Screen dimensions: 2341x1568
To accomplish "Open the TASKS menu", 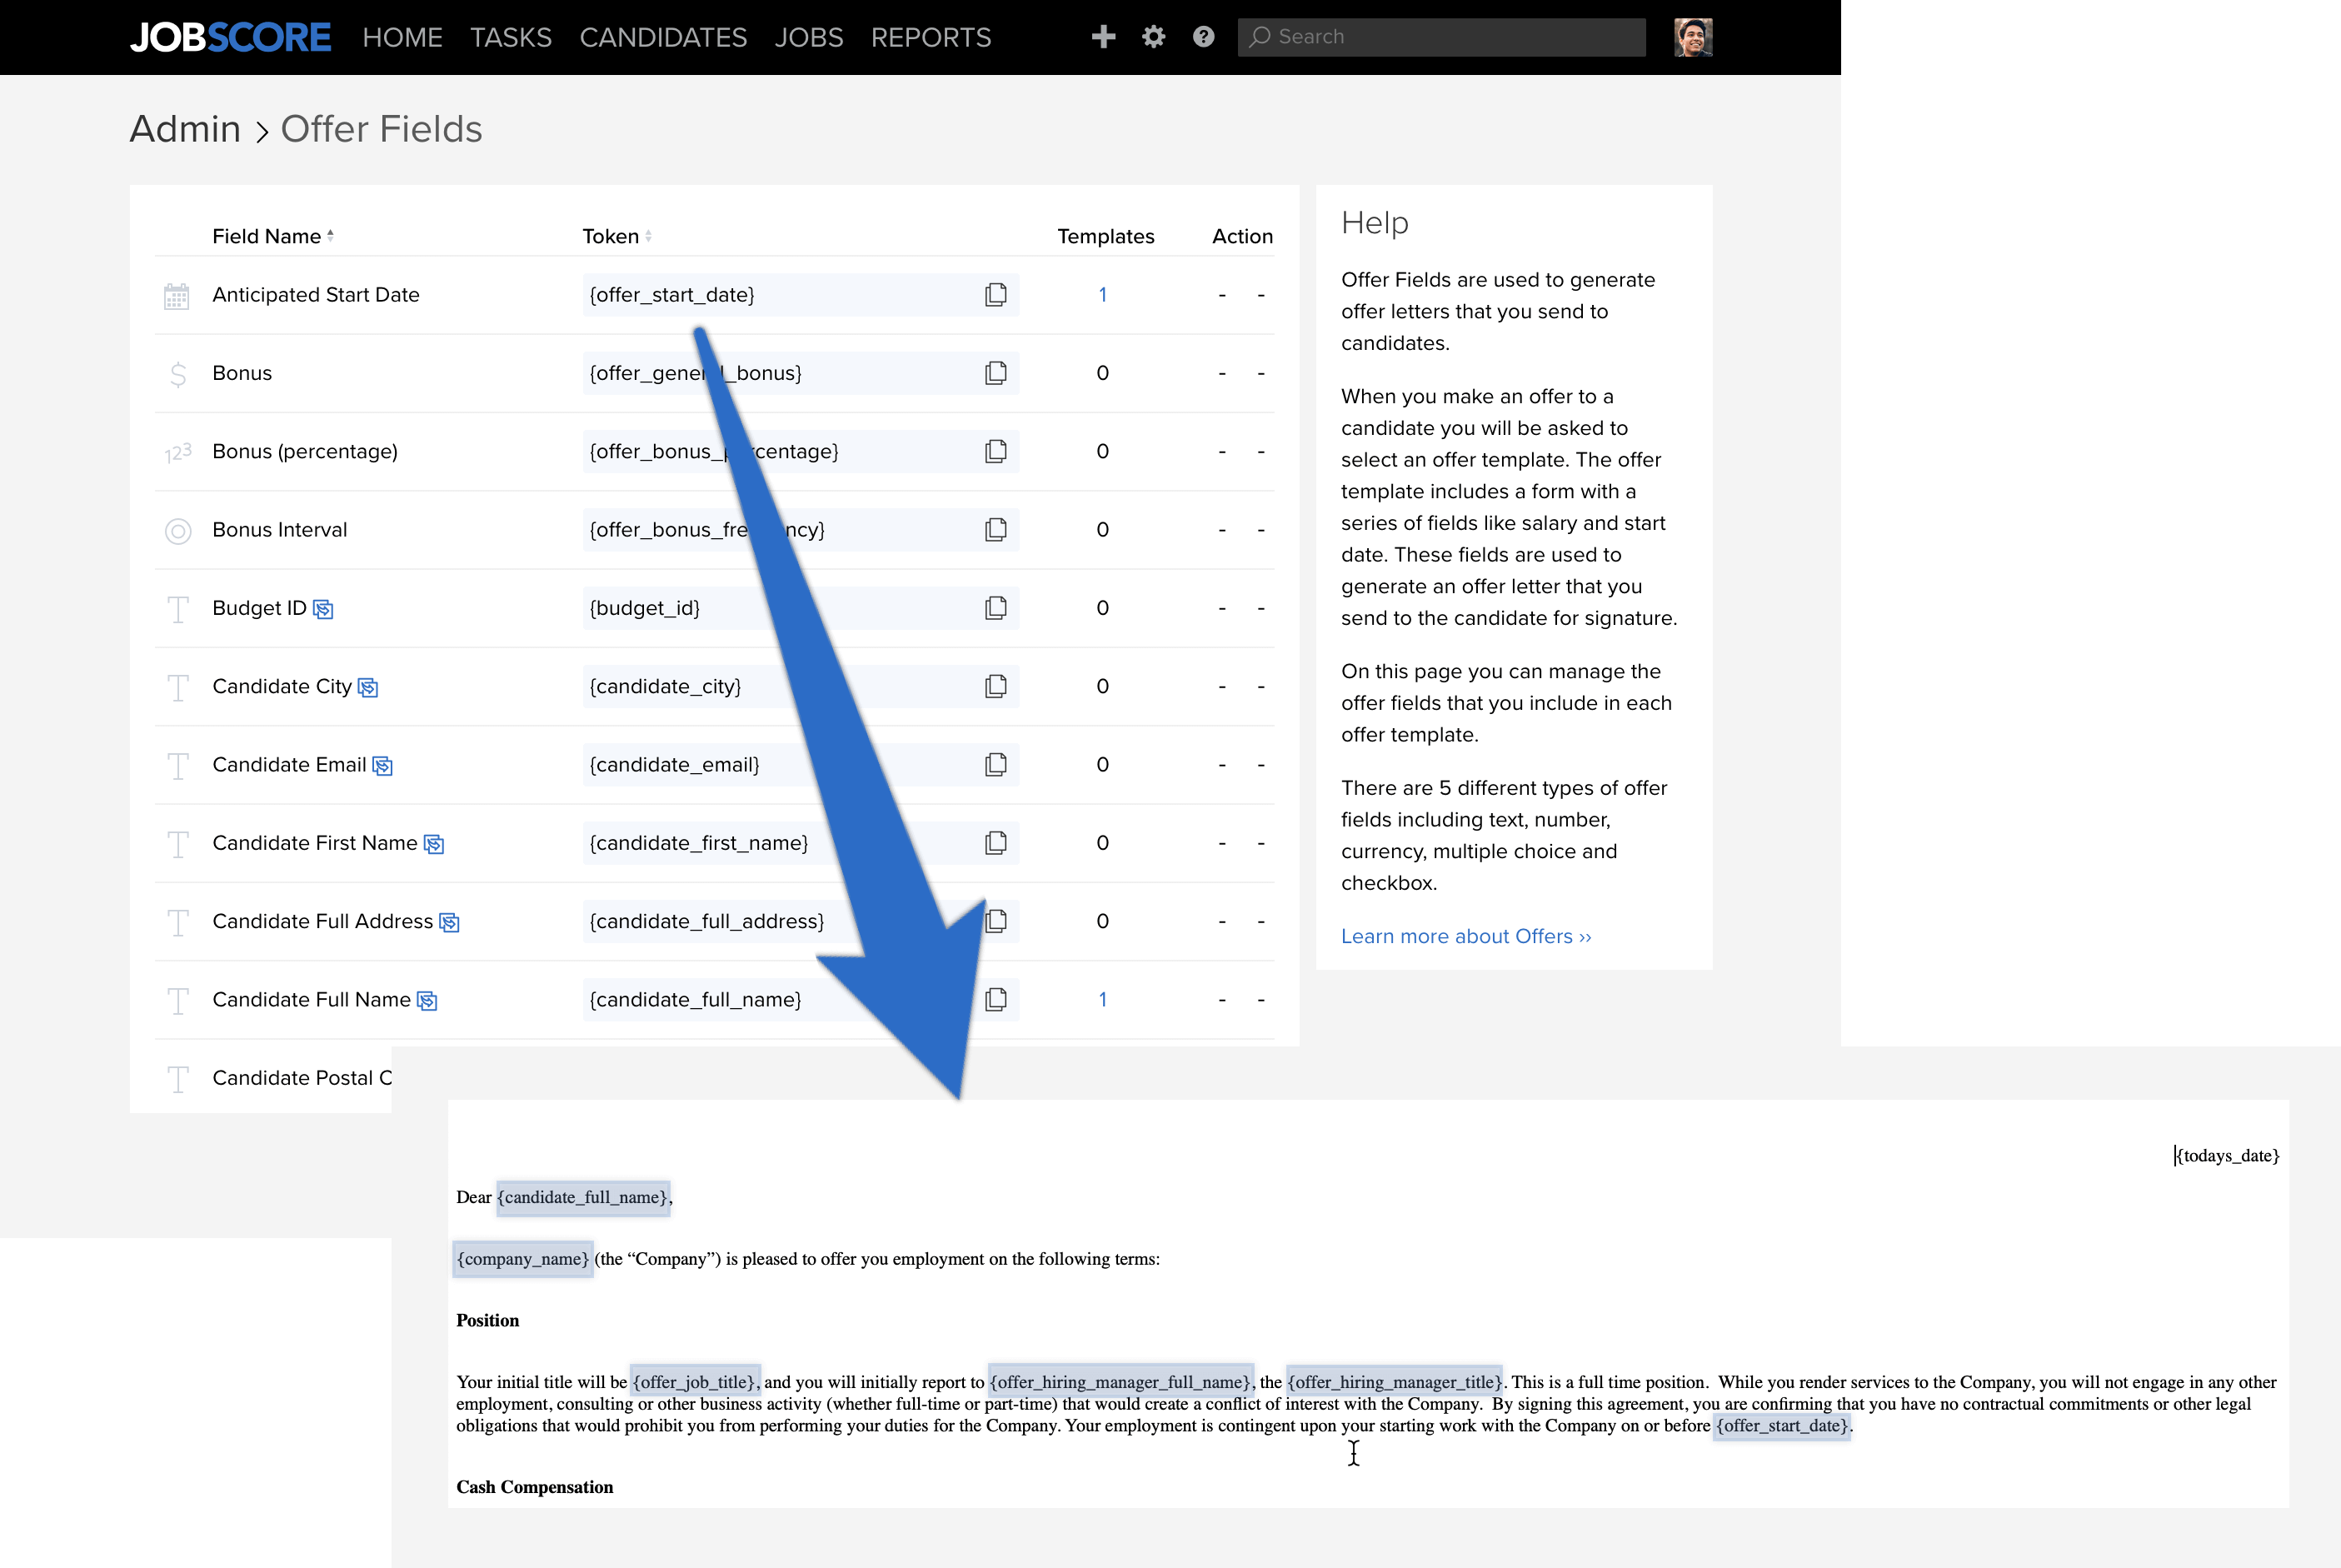I will coord(511,37).
